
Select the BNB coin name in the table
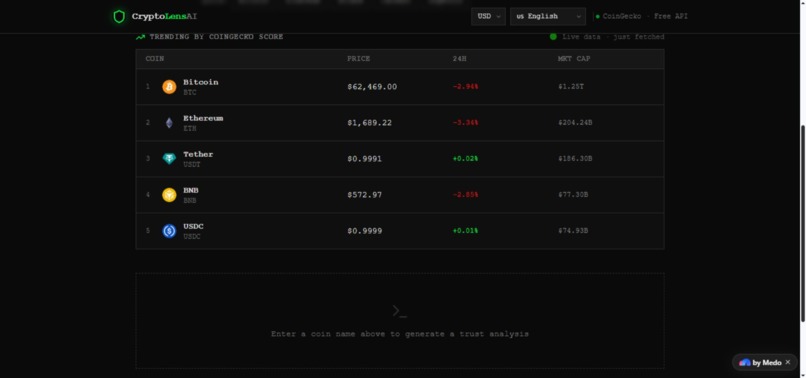[x=191, y=190]
